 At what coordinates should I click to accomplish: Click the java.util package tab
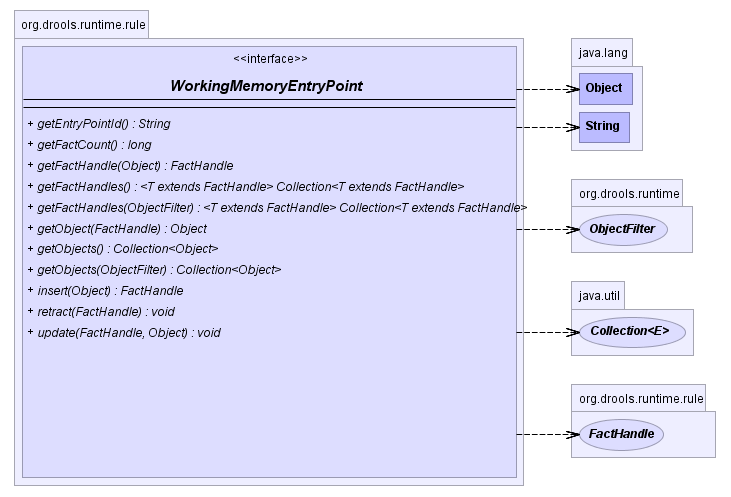coord(598,296)
